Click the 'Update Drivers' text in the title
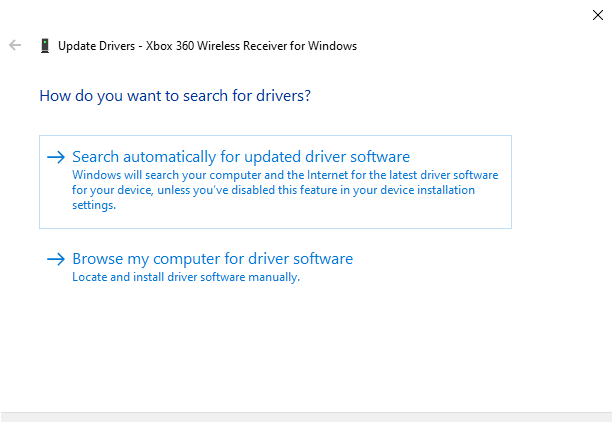 [x=97, y=46]
